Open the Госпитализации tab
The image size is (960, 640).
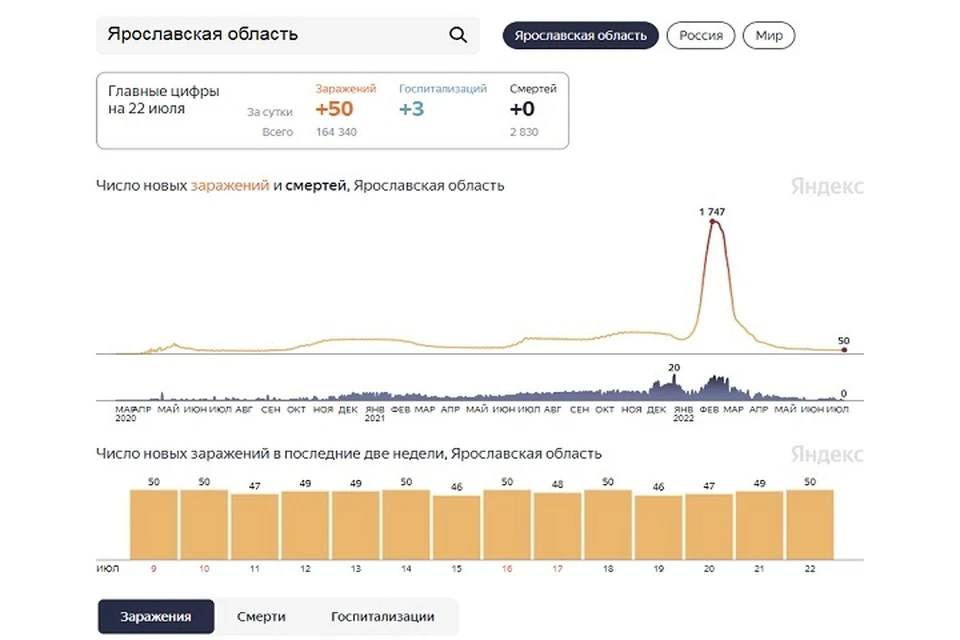(x=383, y=616)
